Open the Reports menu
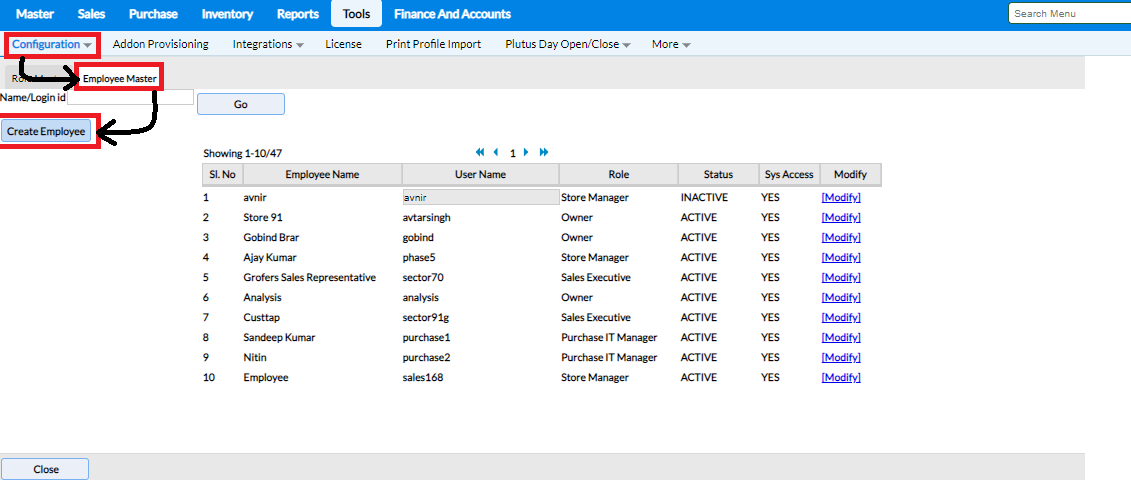The height and width of the screenshot is (486, 1131). coord(297,14)
